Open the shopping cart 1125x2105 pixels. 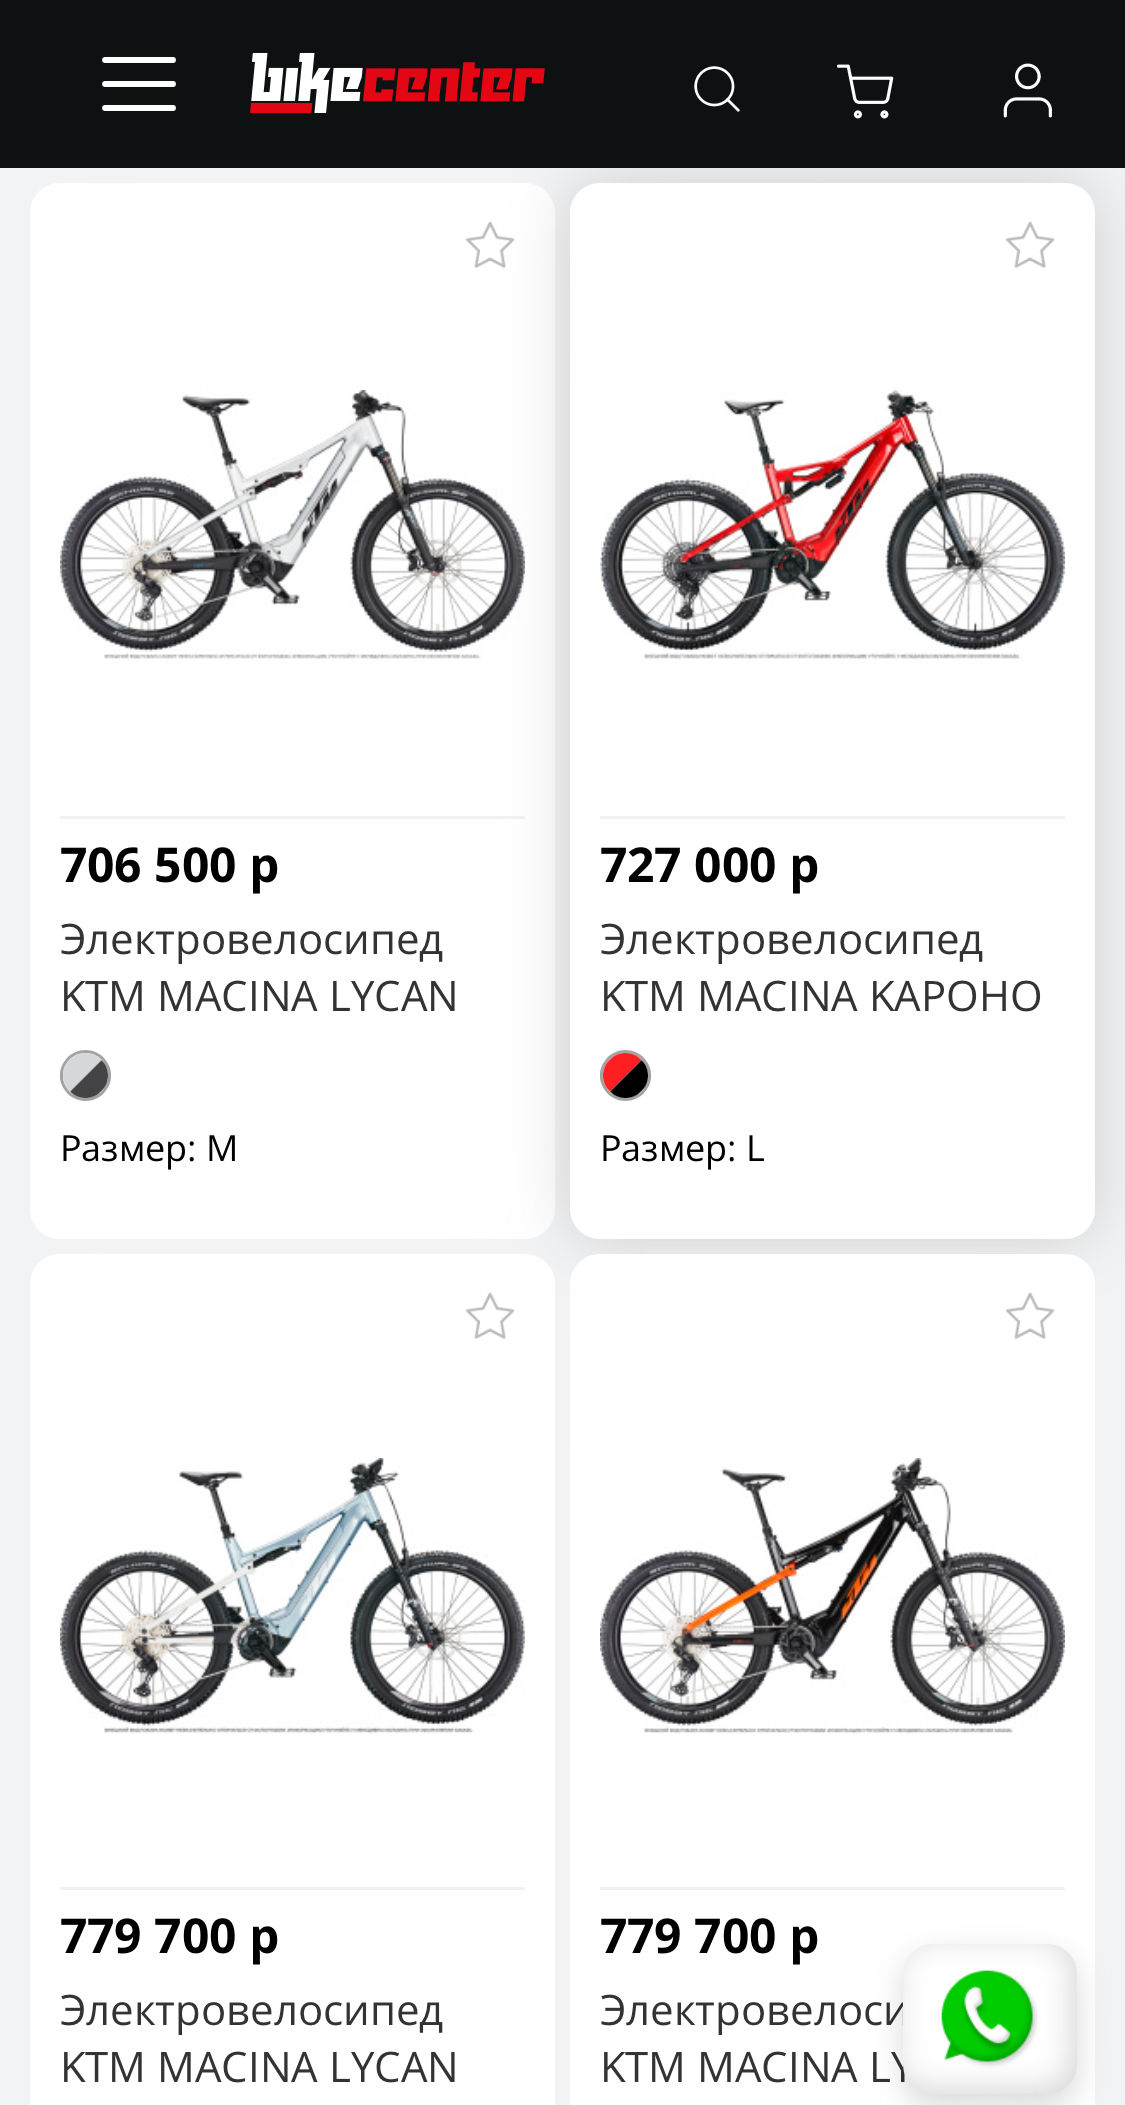pyautogui.click(x=865, y=91)
